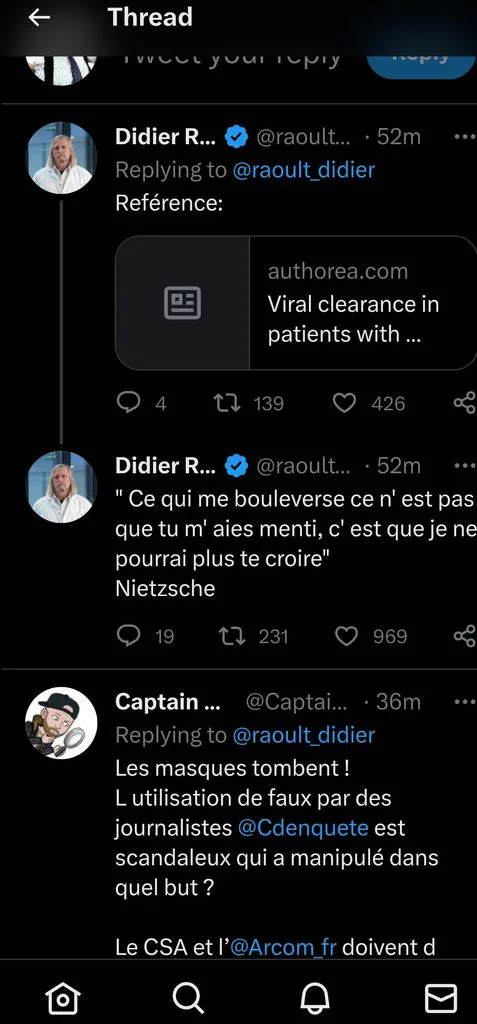Open the Notifications bell tab
477x1024 pixels.
point(315,997)
